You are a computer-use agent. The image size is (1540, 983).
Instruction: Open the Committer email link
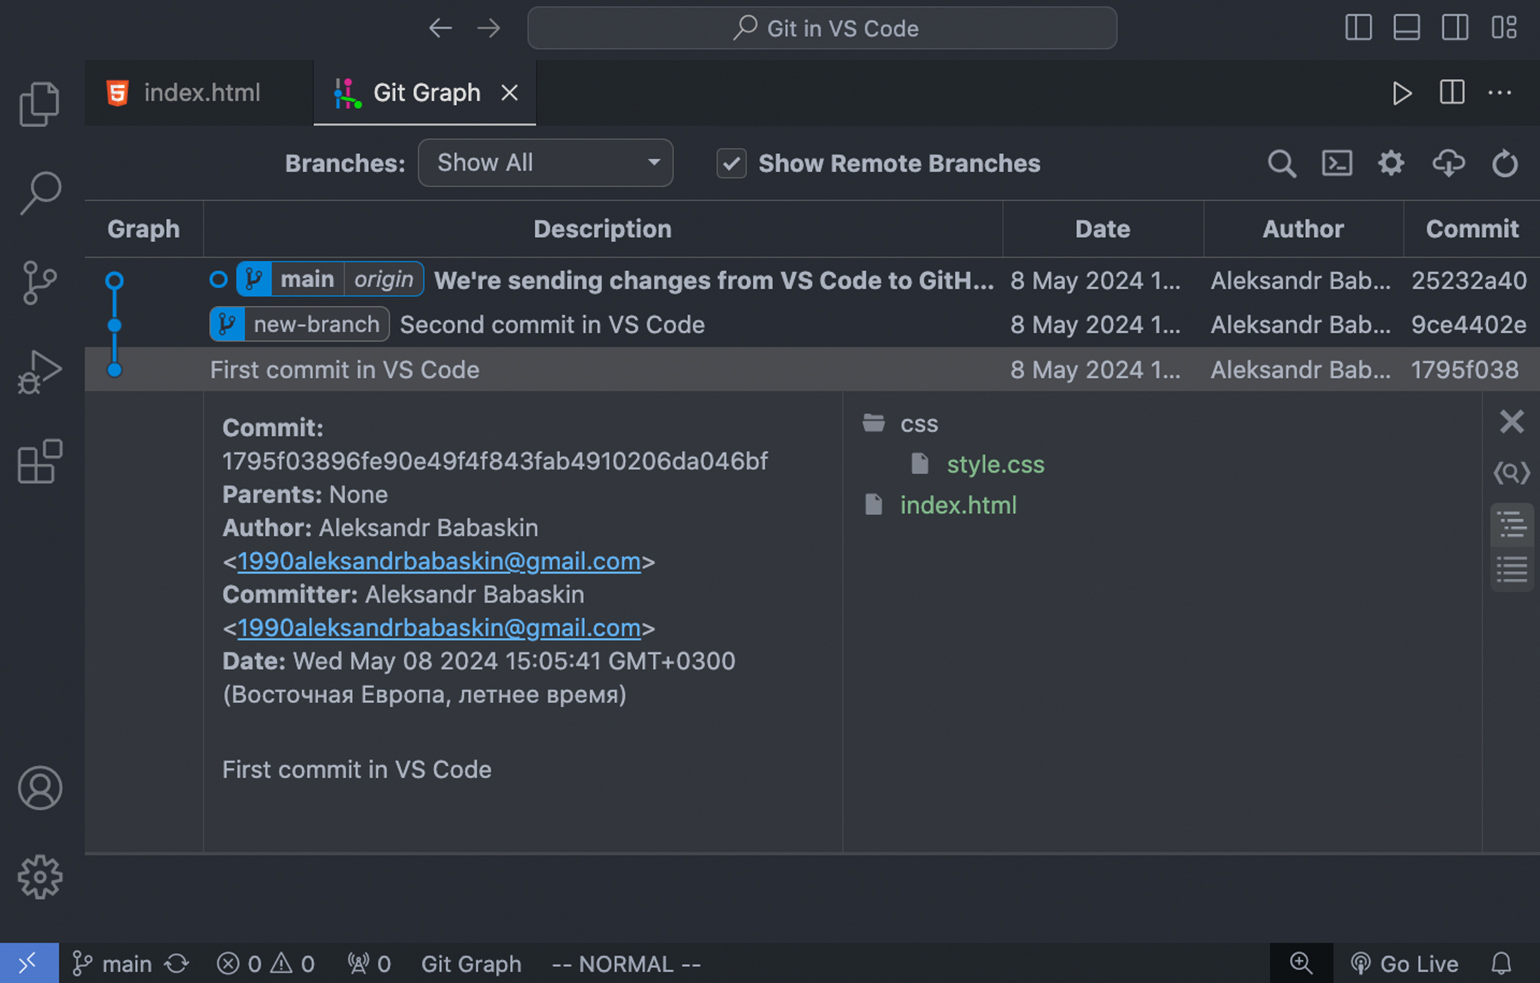point(439,628)
